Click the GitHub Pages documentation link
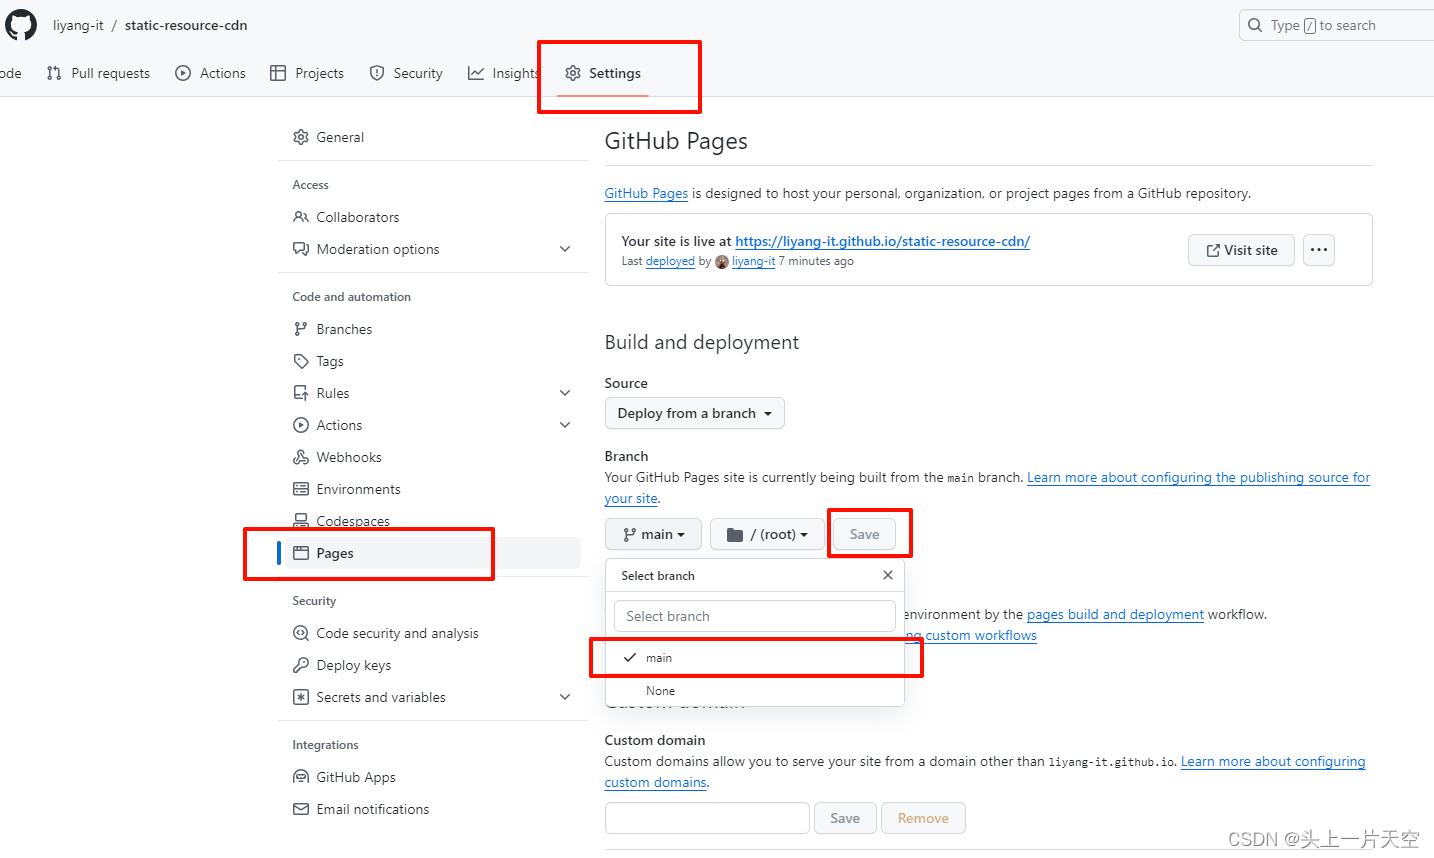Screen dimensions: 1434x858 646,193
